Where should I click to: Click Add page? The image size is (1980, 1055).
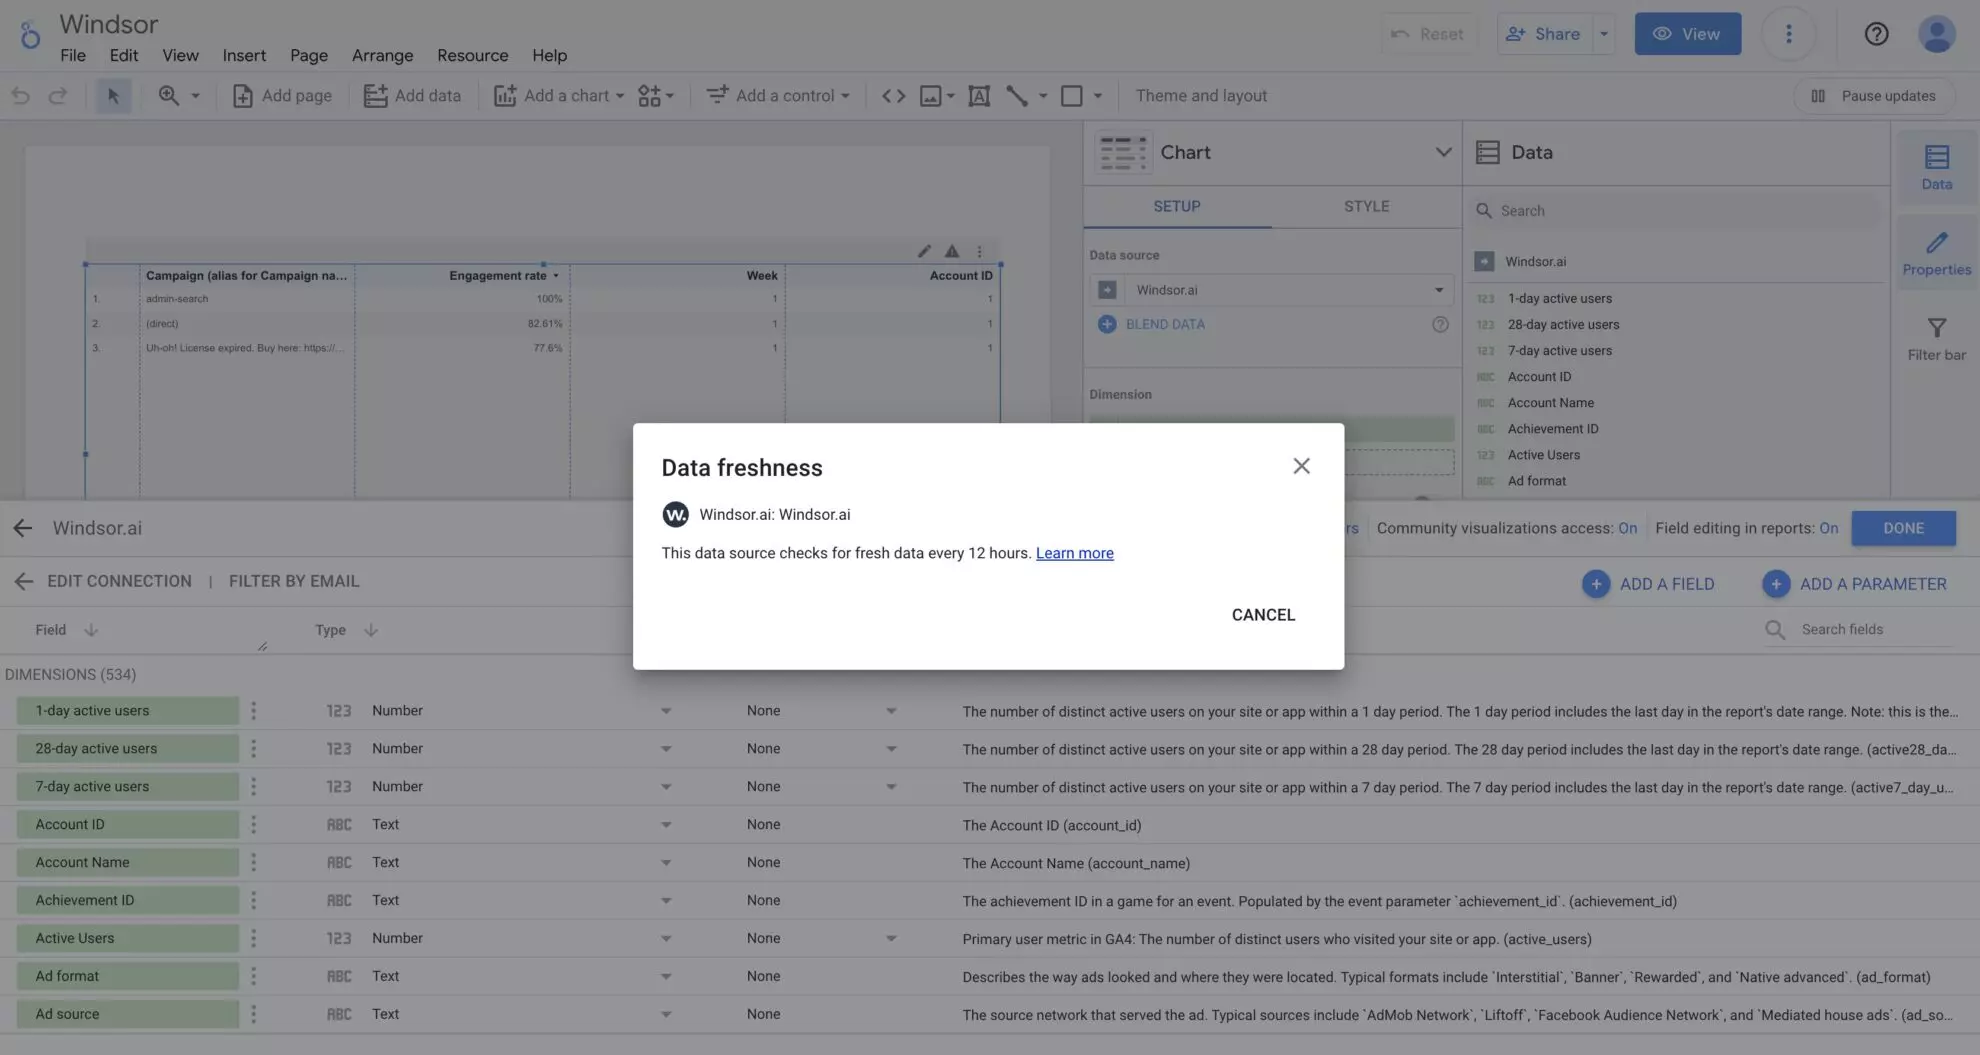[282, 96]
